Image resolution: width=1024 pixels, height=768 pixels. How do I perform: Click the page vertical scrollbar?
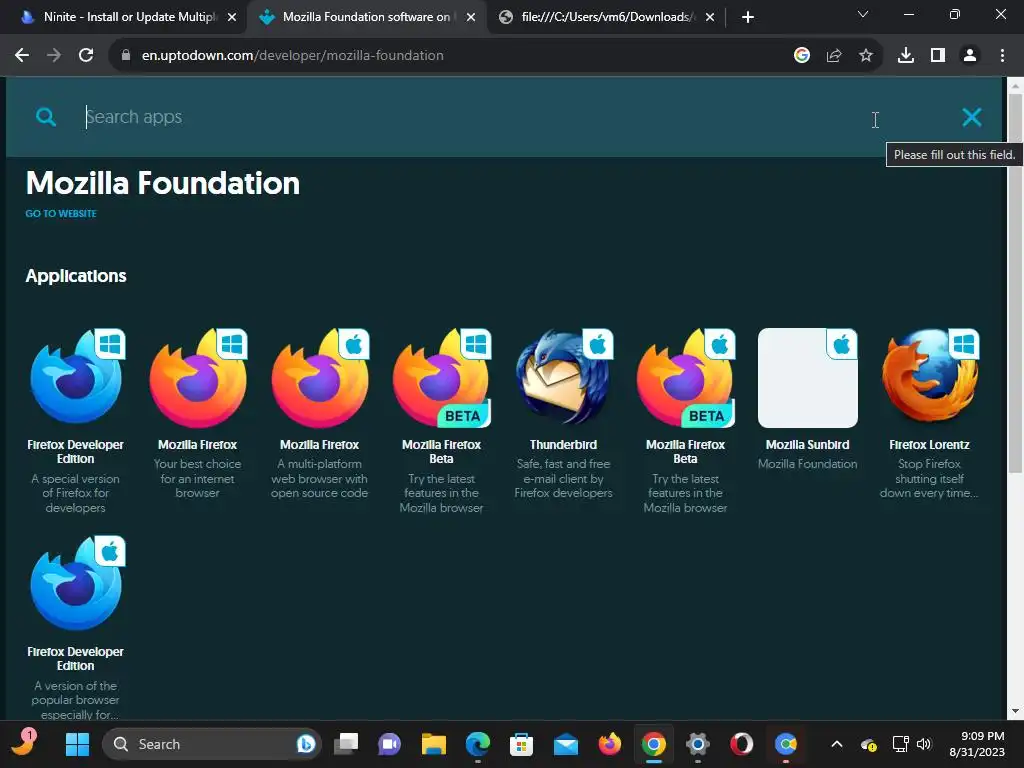(1016, 283)
